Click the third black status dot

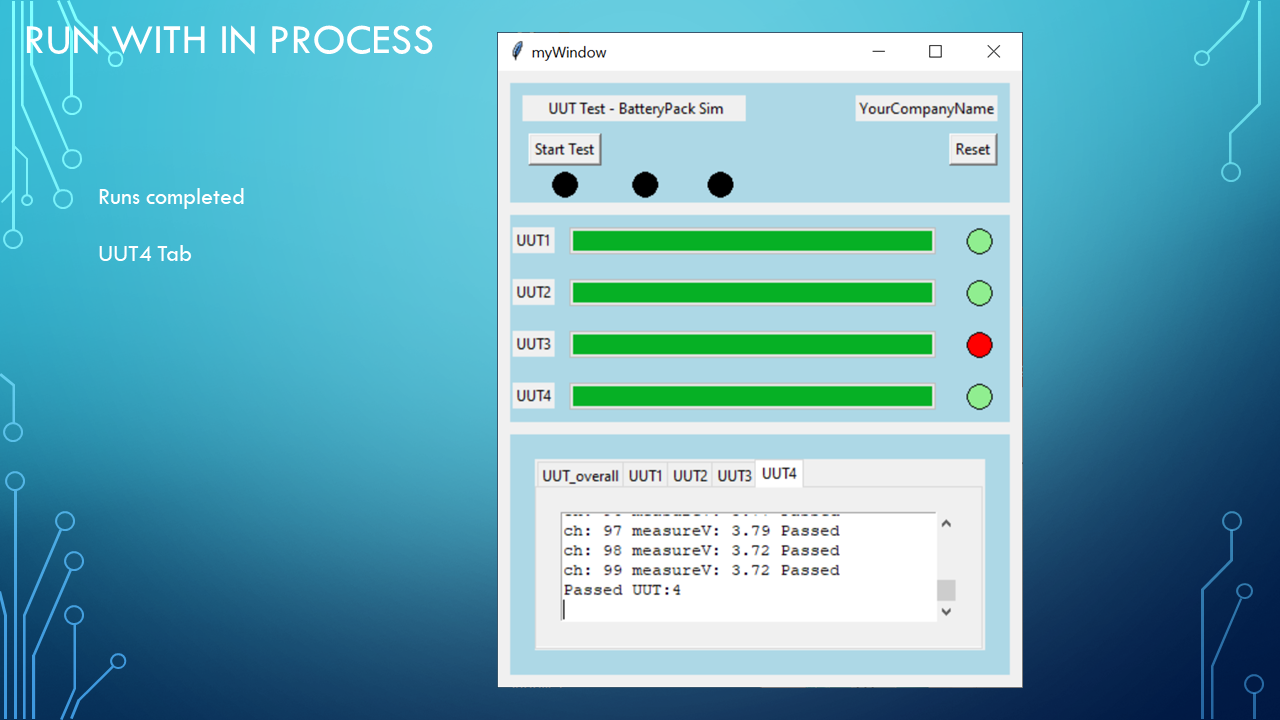pyautogui.click(x=721, y=184)
